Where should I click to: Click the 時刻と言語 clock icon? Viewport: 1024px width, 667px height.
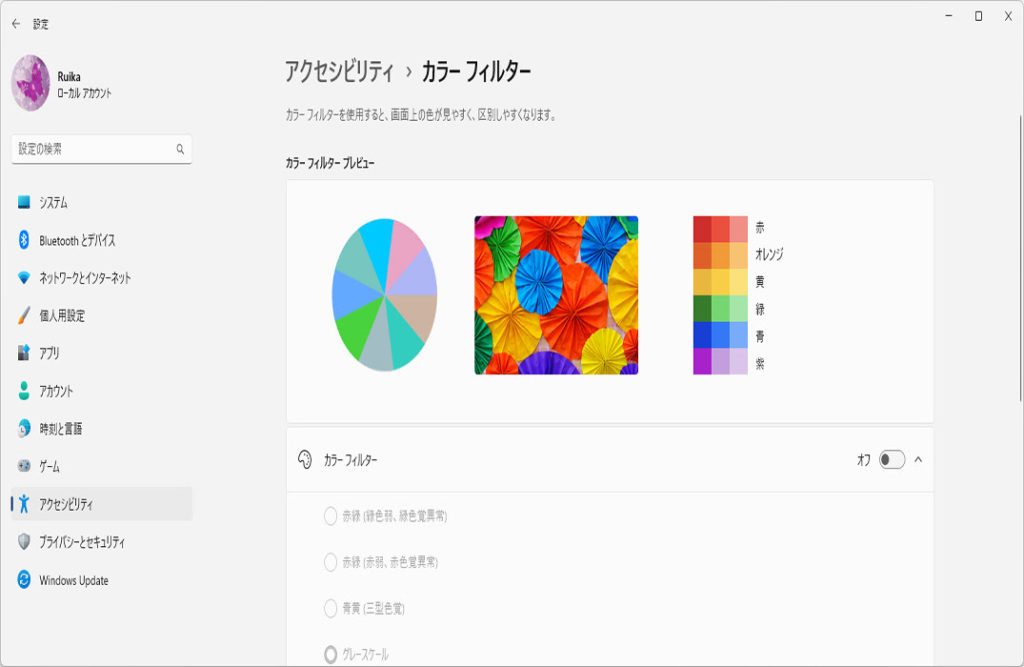[24, 429]
